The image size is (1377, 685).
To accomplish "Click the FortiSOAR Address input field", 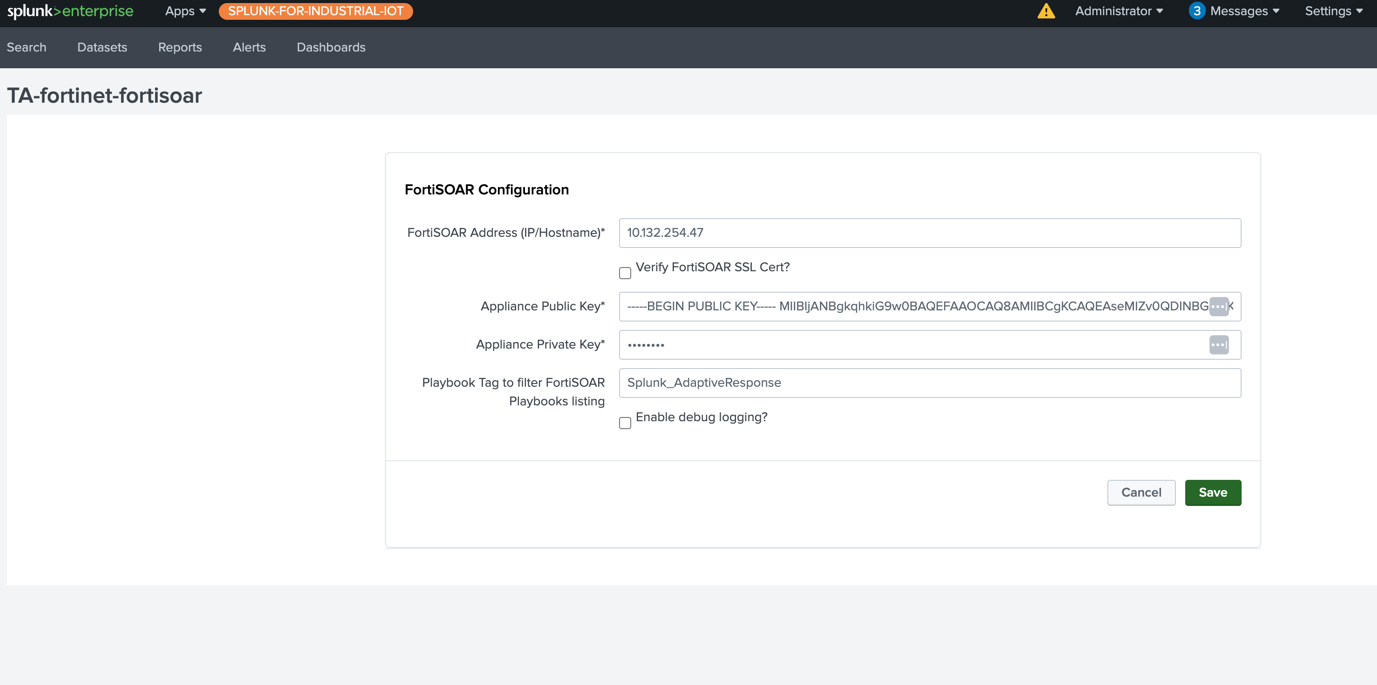I will point(929,233).
